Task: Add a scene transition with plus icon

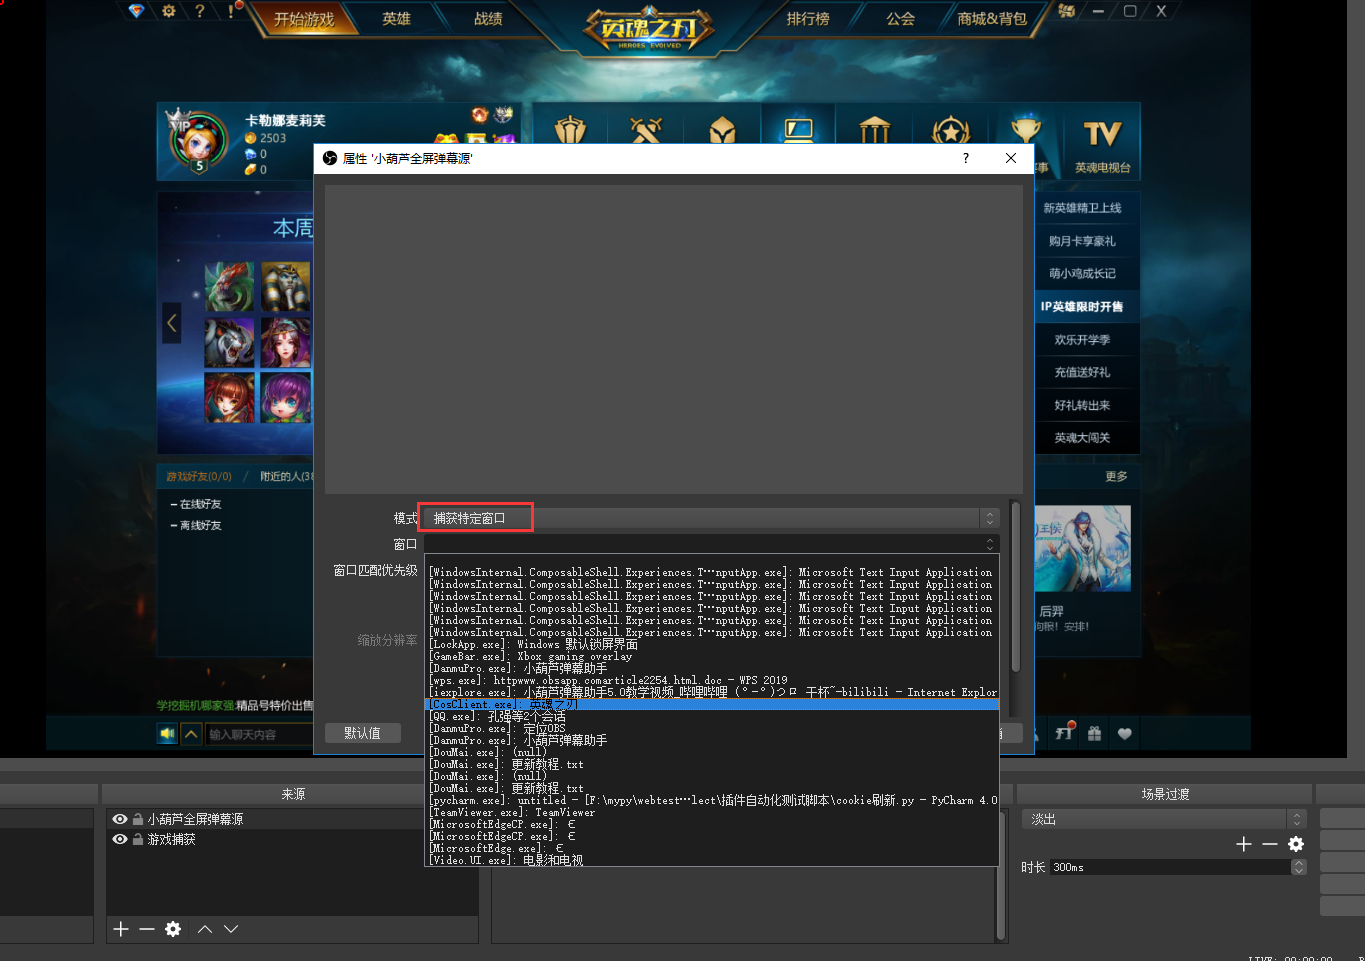Action: click(1244, 844)
